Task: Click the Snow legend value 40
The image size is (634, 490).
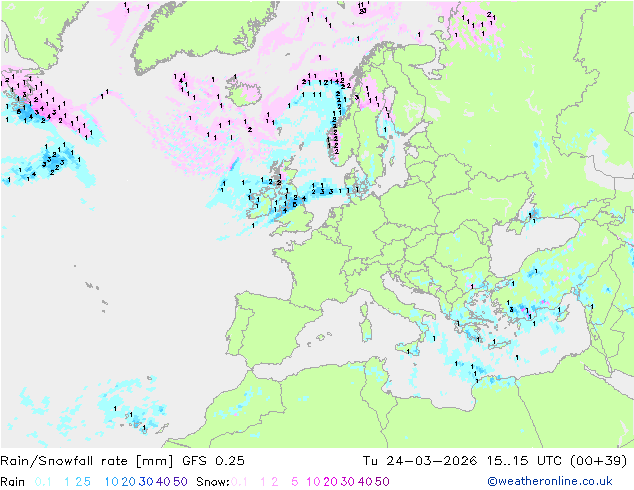Action: [365, 482]
